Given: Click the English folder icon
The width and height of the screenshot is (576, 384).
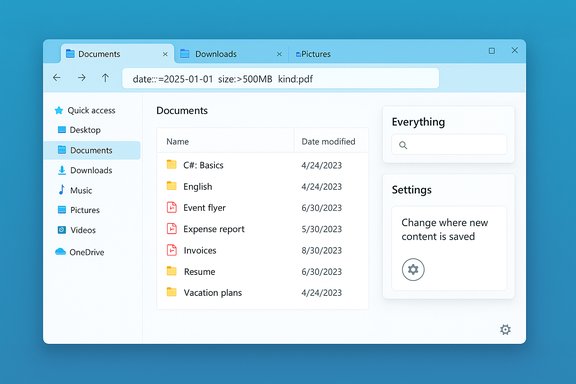Looking at the screenshot, I should (x=172, y=186).
